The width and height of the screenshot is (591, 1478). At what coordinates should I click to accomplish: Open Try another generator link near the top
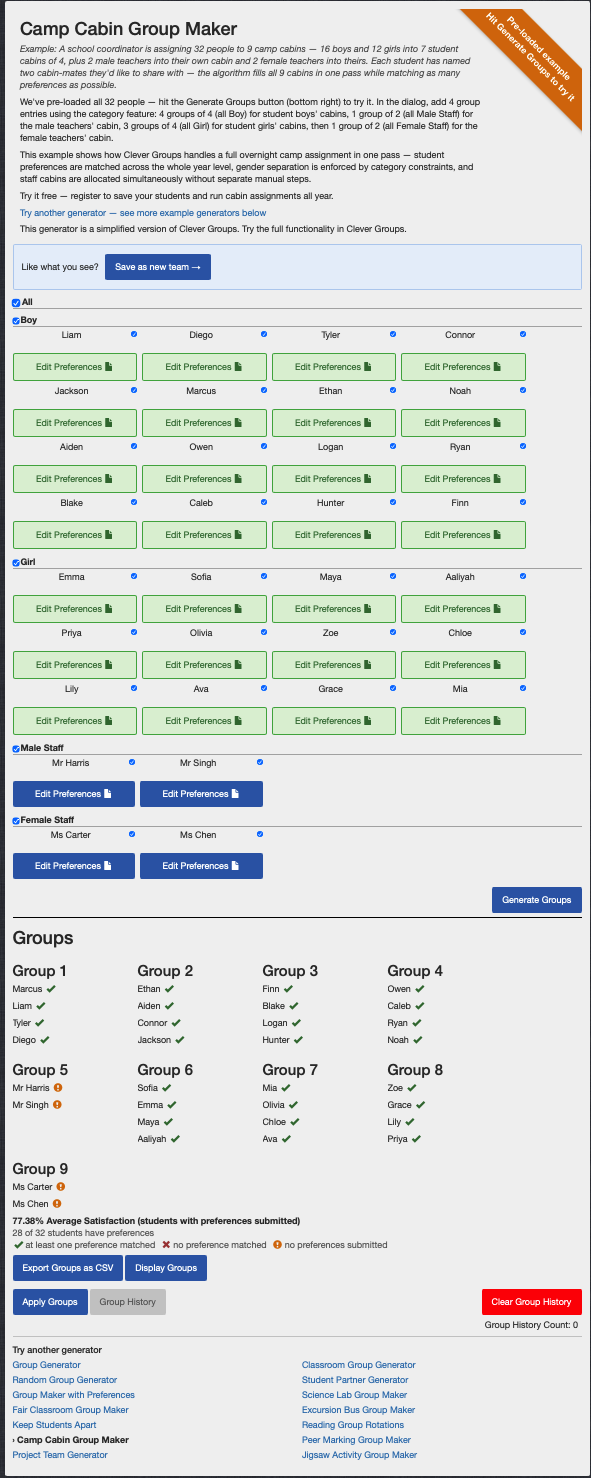pos(143,213)
